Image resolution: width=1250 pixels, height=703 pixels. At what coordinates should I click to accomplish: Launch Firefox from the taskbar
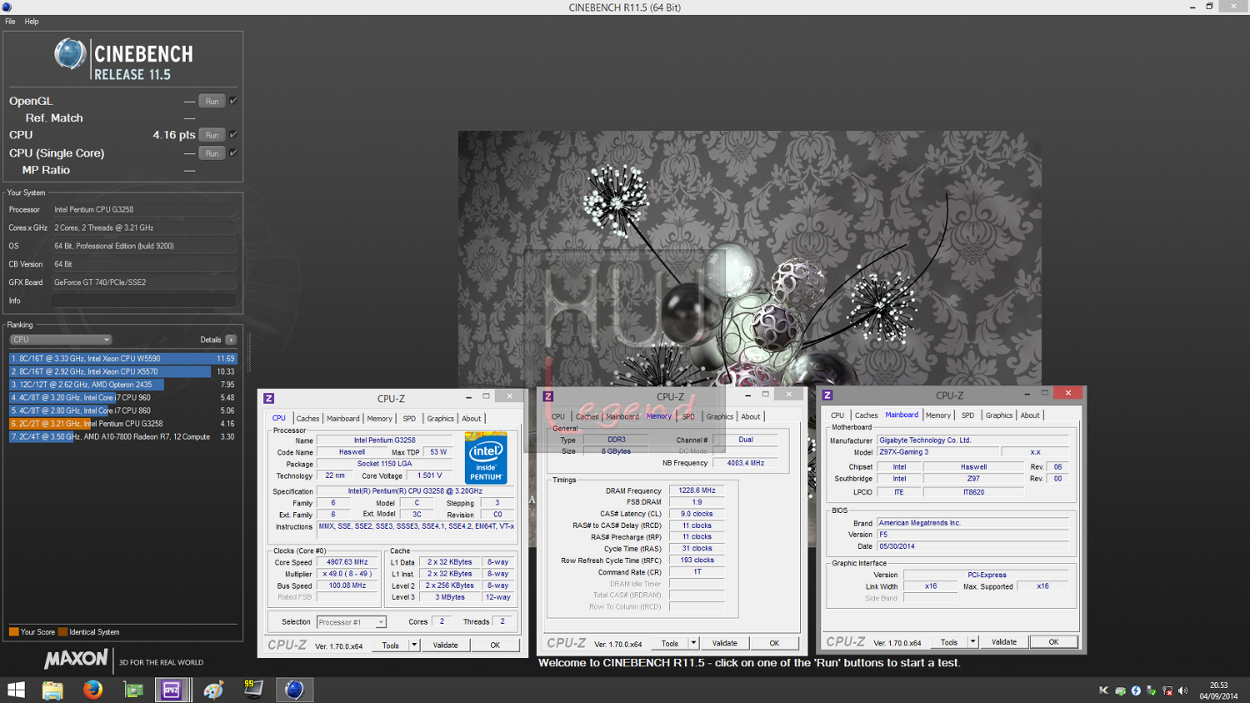93,690
